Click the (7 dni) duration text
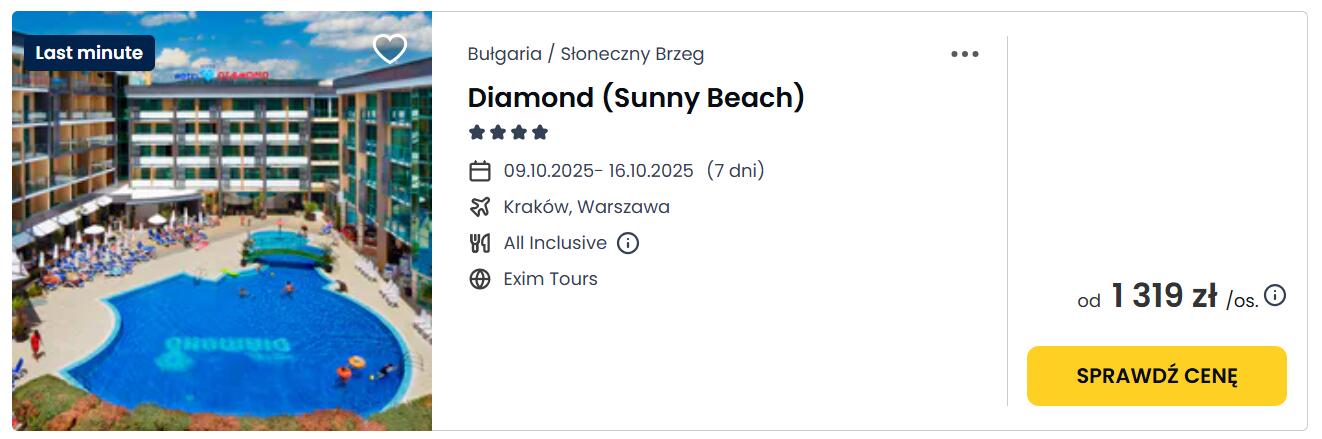Image resolution: width=1322 pixels, height=439 pixels. 735,171
